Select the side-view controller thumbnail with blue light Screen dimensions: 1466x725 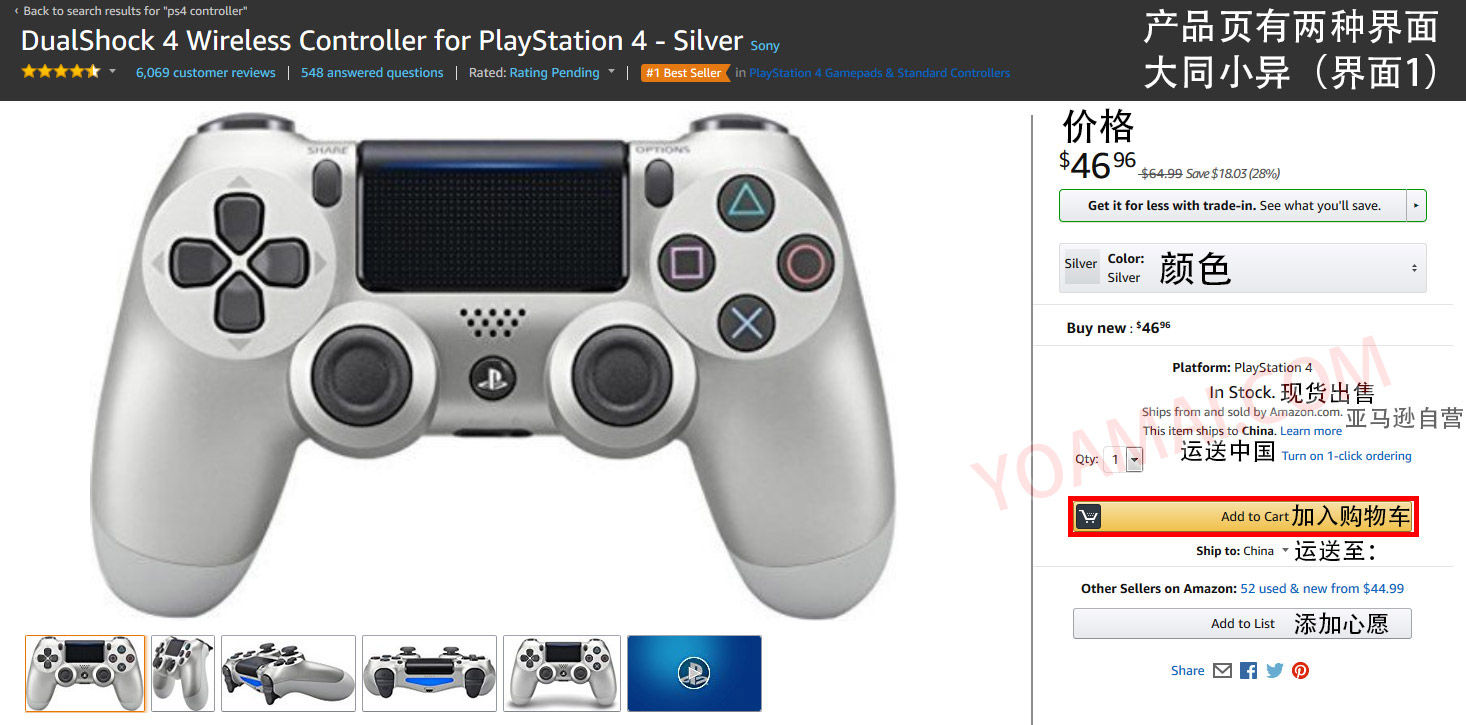pos(288,673)
